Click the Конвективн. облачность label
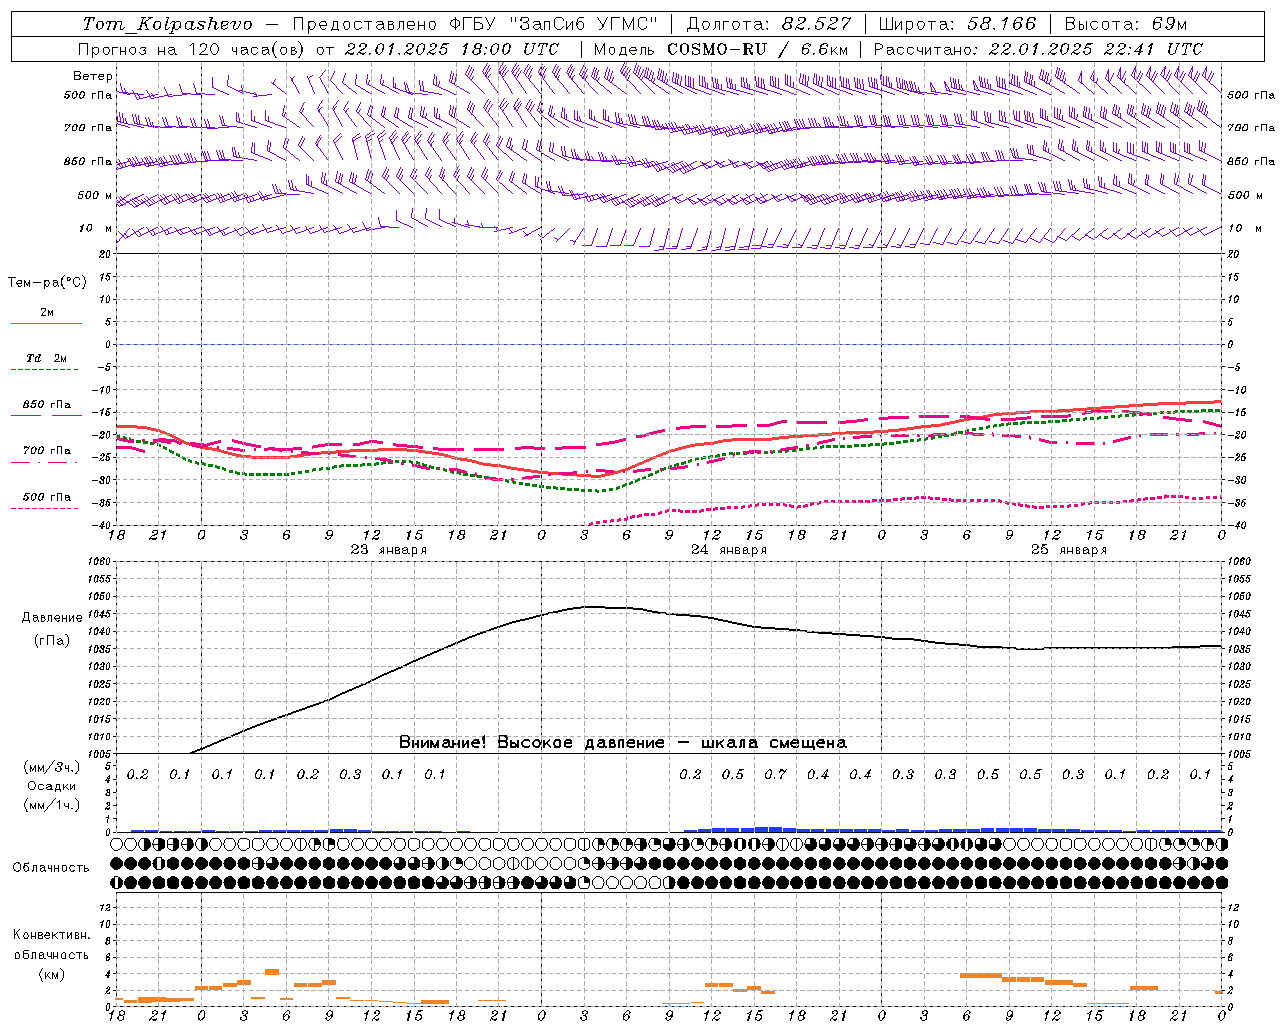This screenshot has width=1280, height=1024. pyautogui.click(x=51, y=945)
